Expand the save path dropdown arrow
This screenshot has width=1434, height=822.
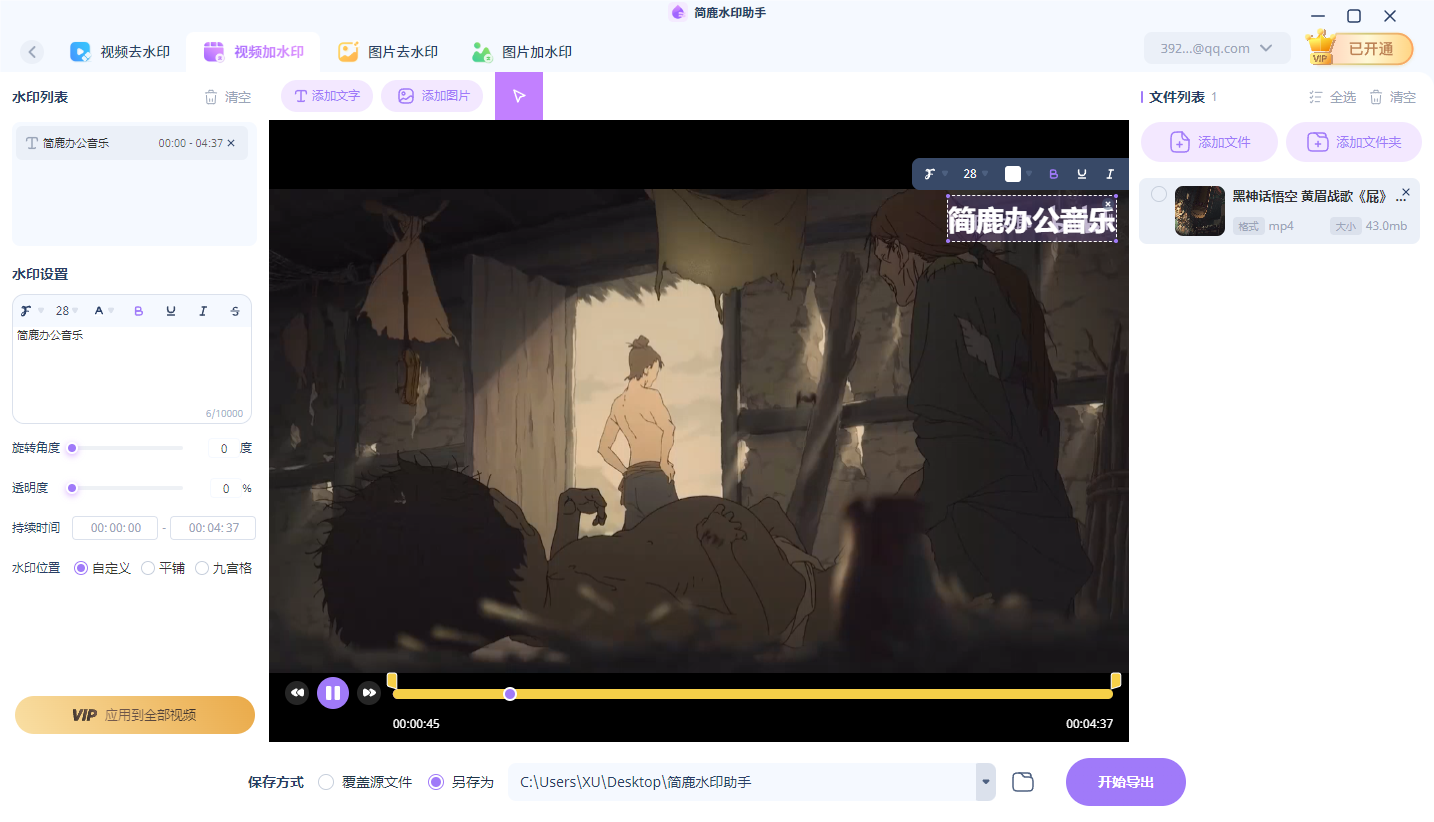click(x=983, y=781)
